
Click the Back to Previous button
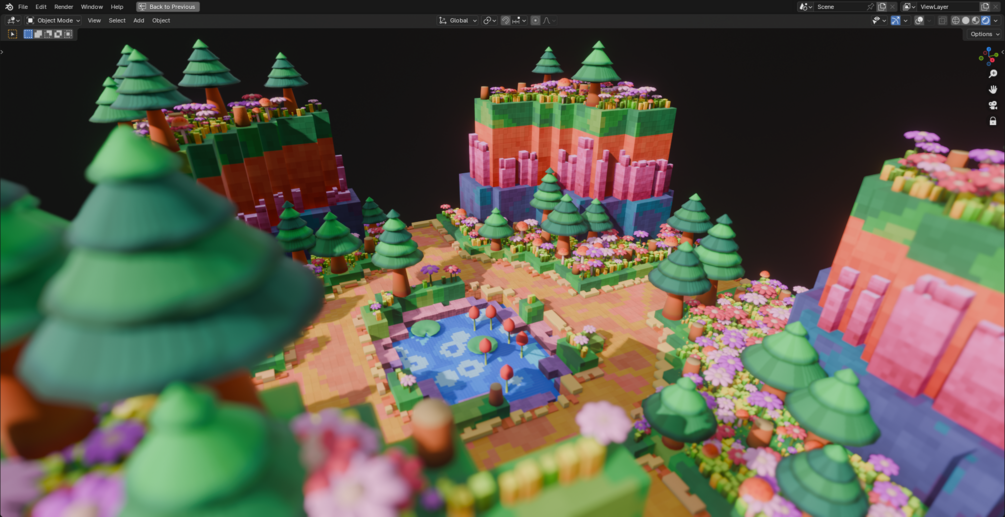(x=168, y=6)
